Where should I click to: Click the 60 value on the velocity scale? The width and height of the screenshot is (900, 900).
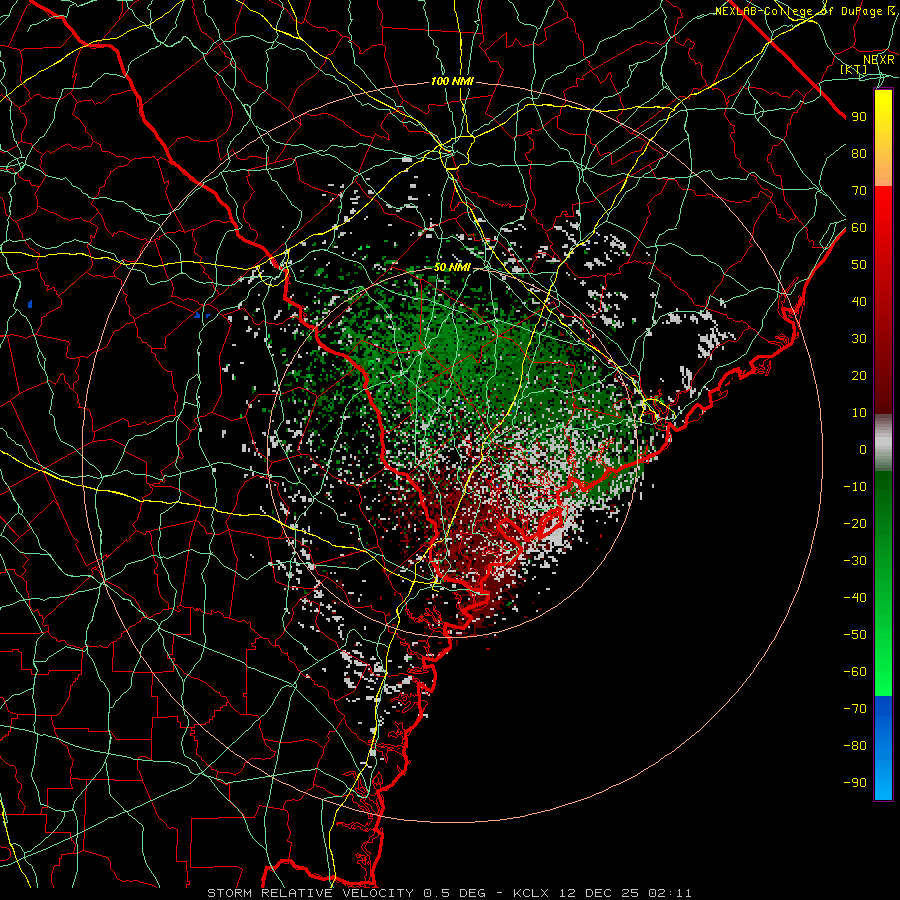click(x=859, y=227)
